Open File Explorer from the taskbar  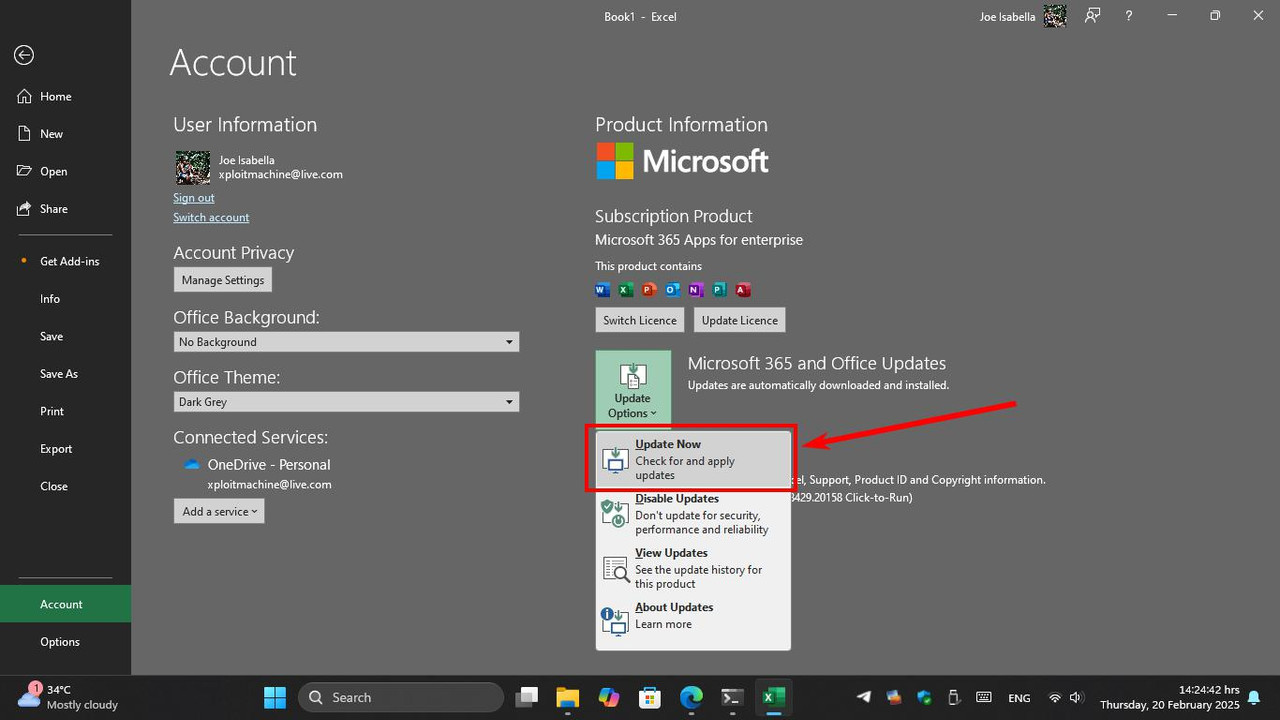tap(567, 697)
